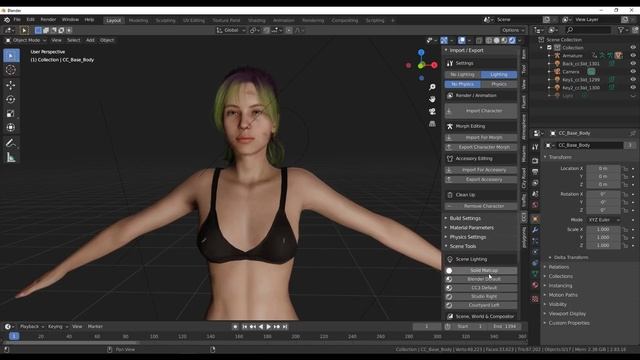Click the blue Z axis on navigation gizmo
Screen dimensions: 640x360
pyautogui.click(x=421, y=53)
